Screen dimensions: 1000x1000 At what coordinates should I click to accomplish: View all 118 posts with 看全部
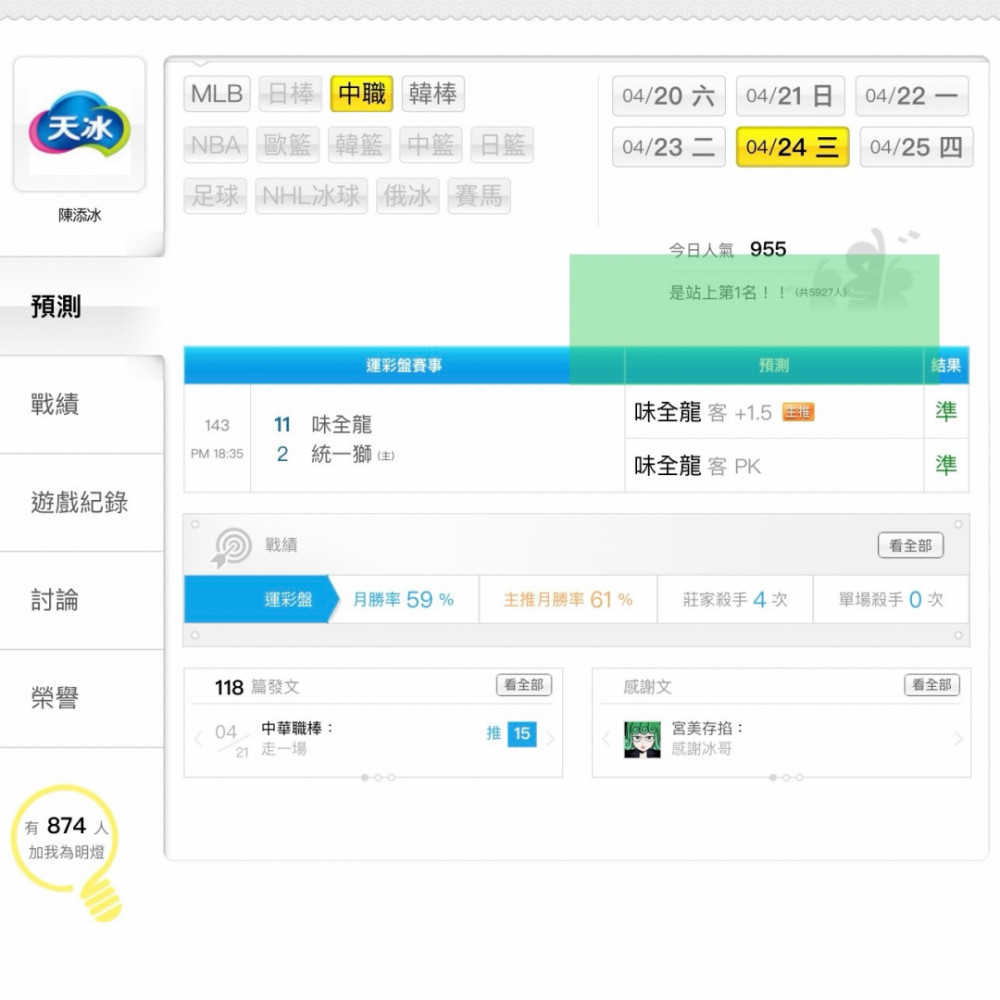(524, 685)
